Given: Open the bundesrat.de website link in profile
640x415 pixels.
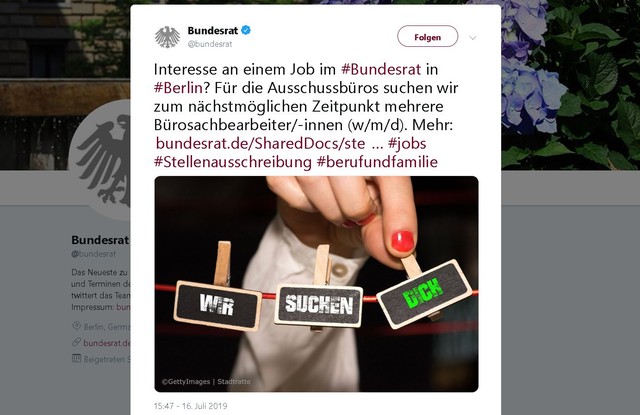Looking at the screenshot, I should click(x=107, y=343).
